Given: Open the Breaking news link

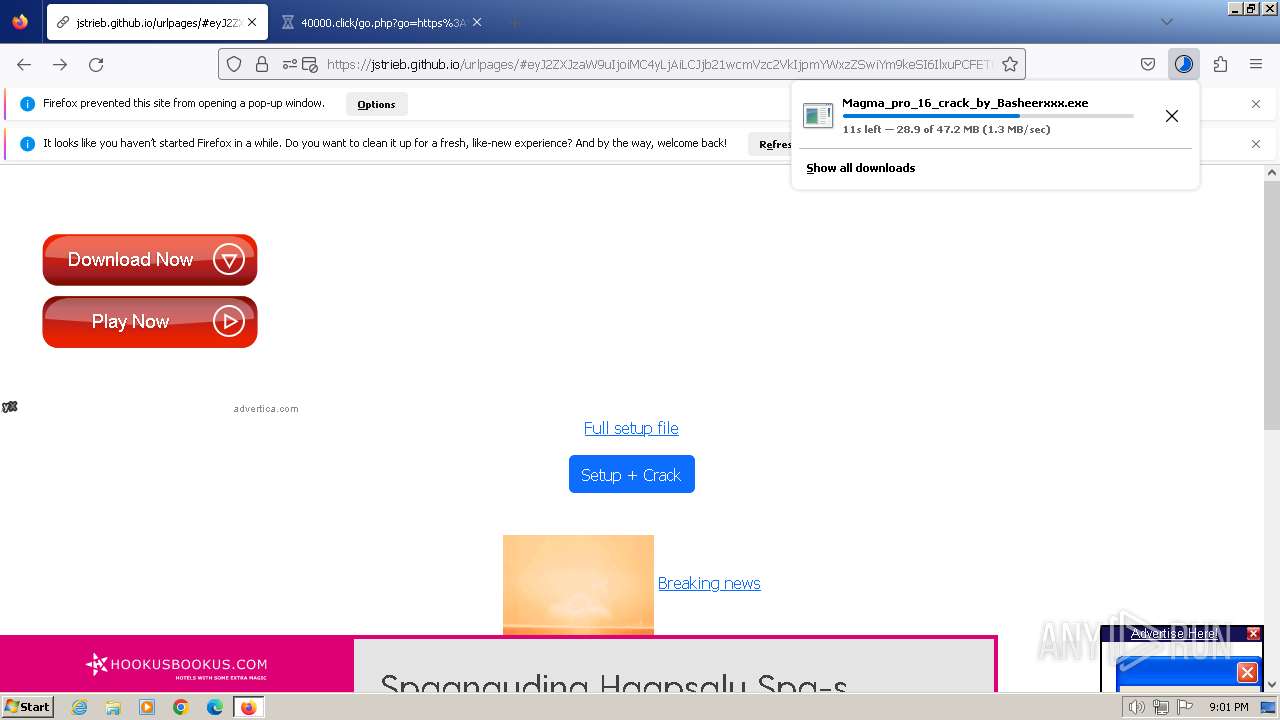Looking at the screenshot, I should pyautogui.click(x=709, y=583).
